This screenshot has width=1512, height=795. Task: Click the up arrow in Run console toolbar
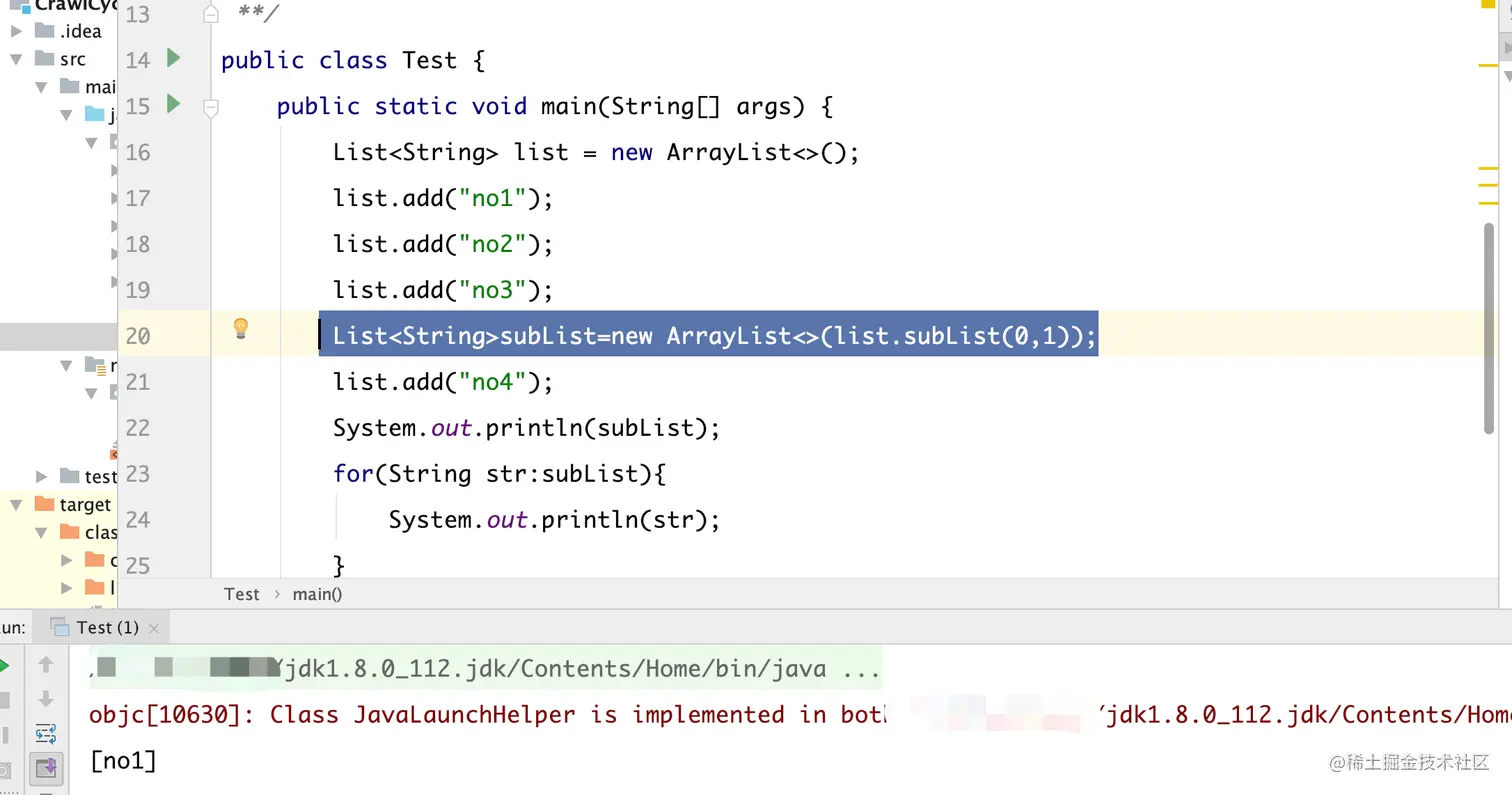coord(45,664)
